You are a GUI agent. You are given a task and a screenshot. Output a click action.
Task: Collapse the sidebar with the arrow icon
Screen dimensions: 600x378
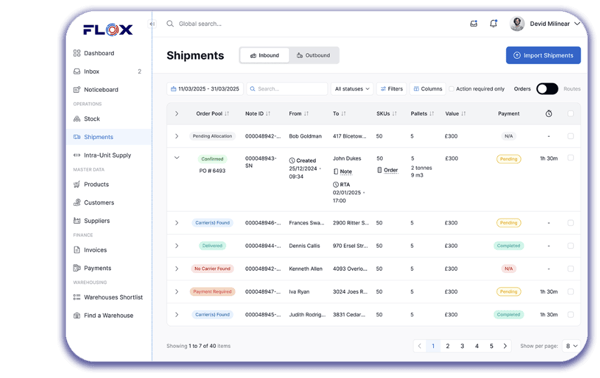pos(152,24)
